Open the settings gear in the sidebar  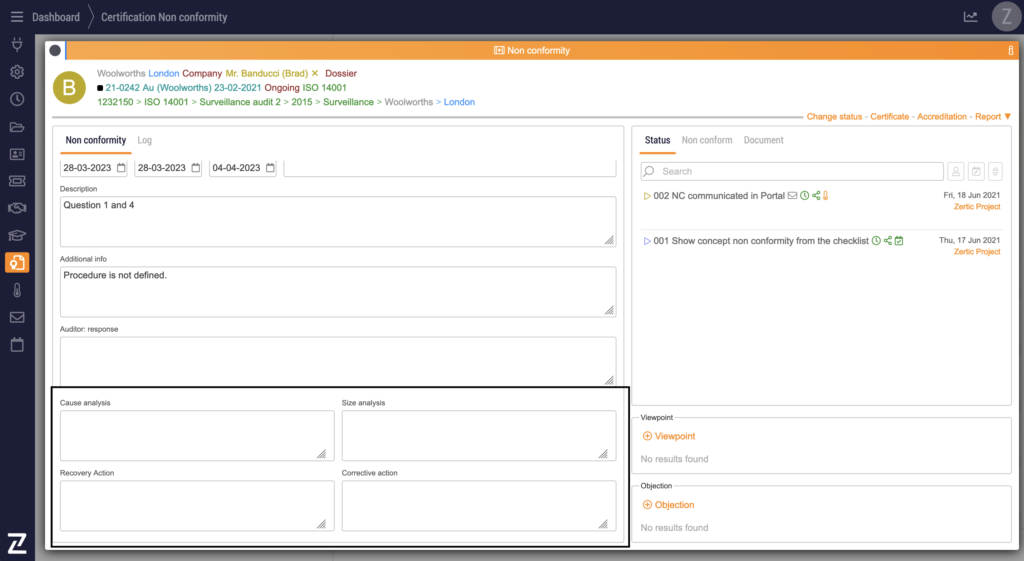pos(17,72)
